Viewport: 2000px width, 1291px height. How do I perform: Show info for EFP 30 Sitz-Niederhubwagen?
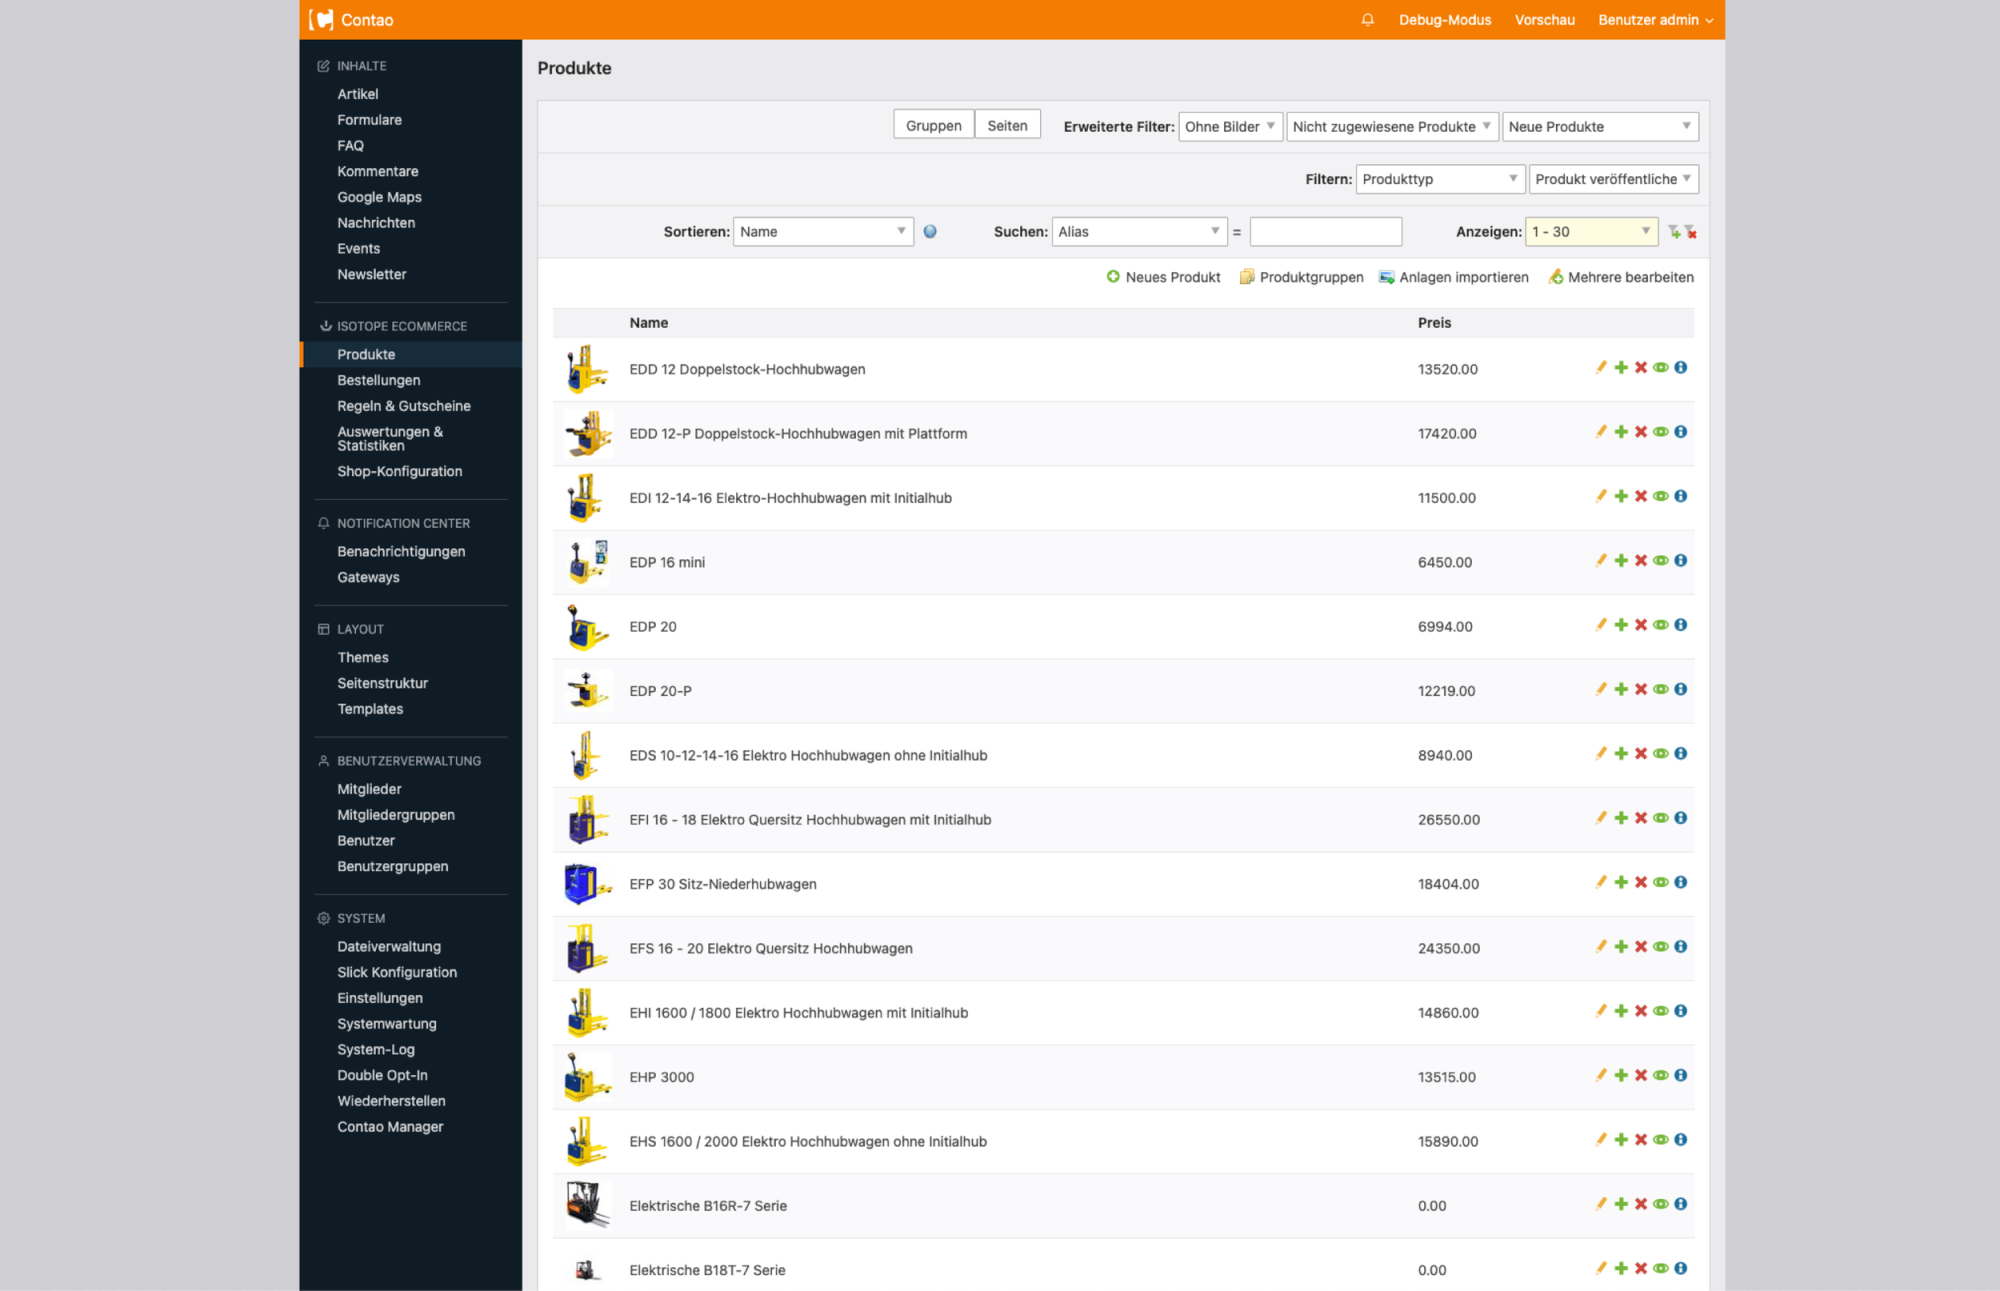(x=1681, y=882)
